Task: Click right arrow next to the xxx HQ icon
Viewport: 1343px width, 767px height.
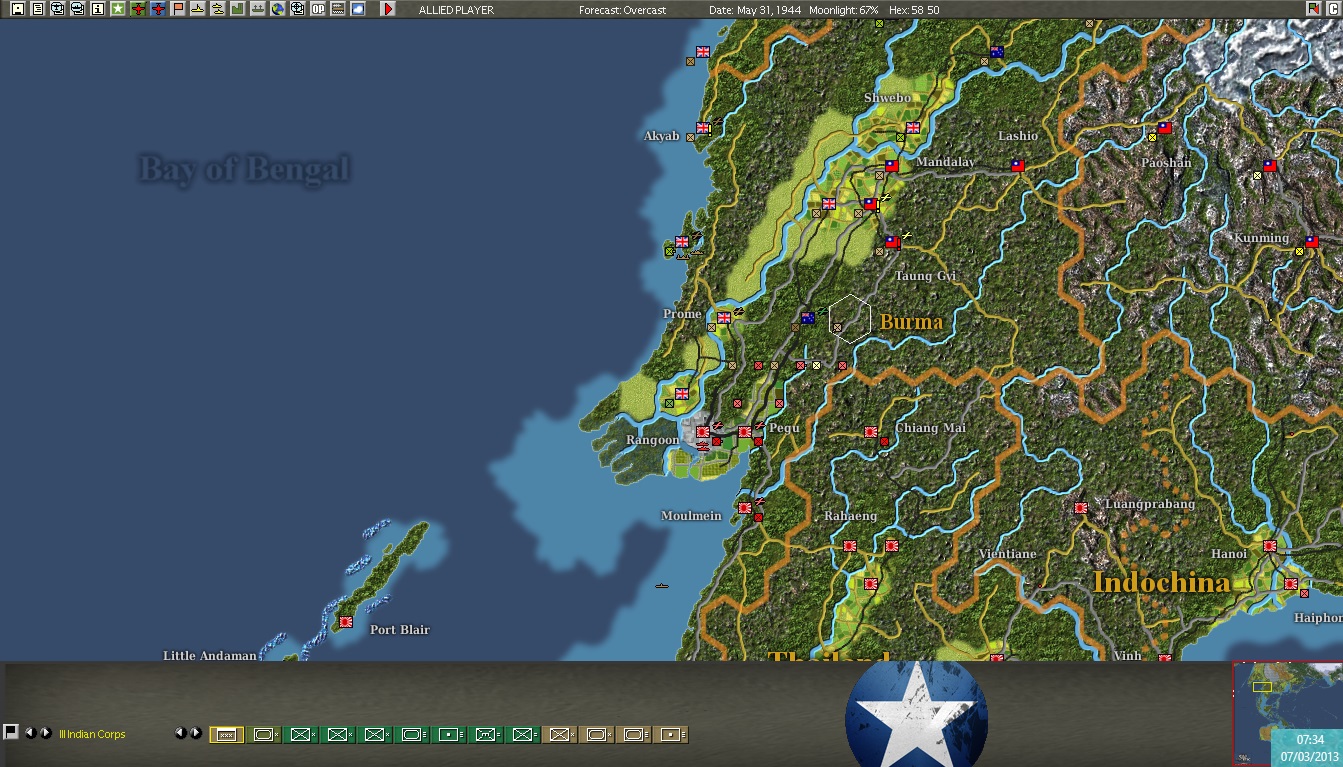Action: (x=196, y=733)
